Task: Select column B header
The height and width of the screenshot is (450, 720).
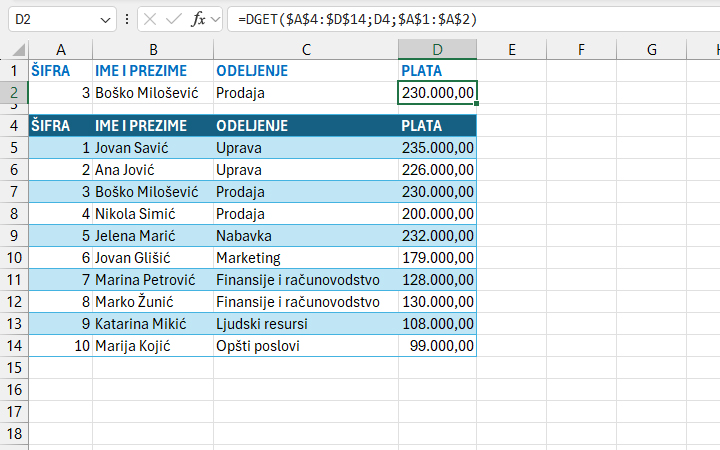Action: pos(152,49)
